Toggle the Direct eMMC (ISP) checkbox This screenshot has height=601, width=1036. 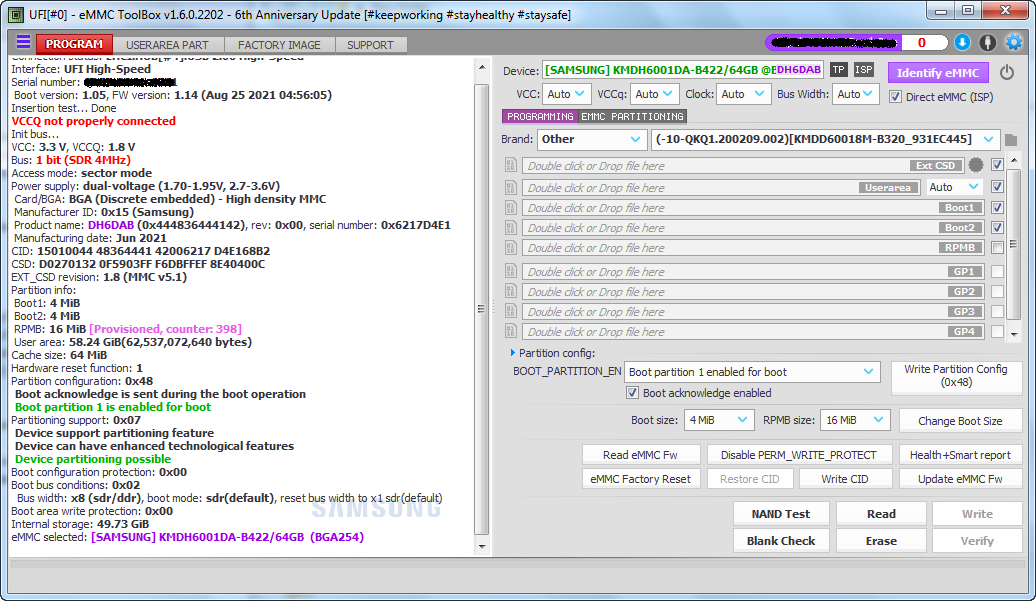[895, 97]
